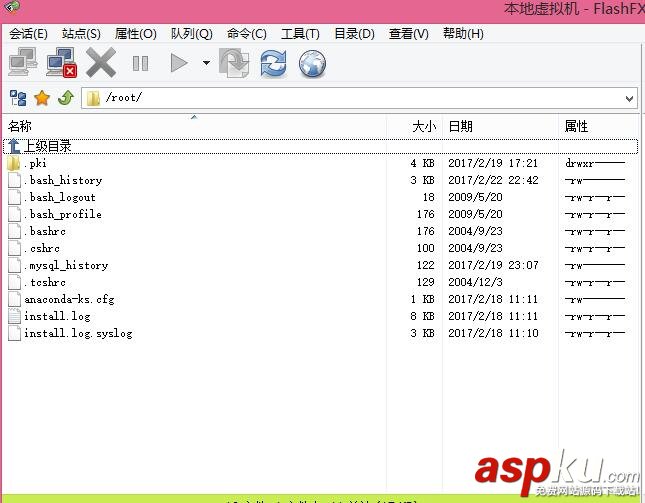Open the 查看(V) menu
This screenshot has width=645, height=503.
[408, 34]
